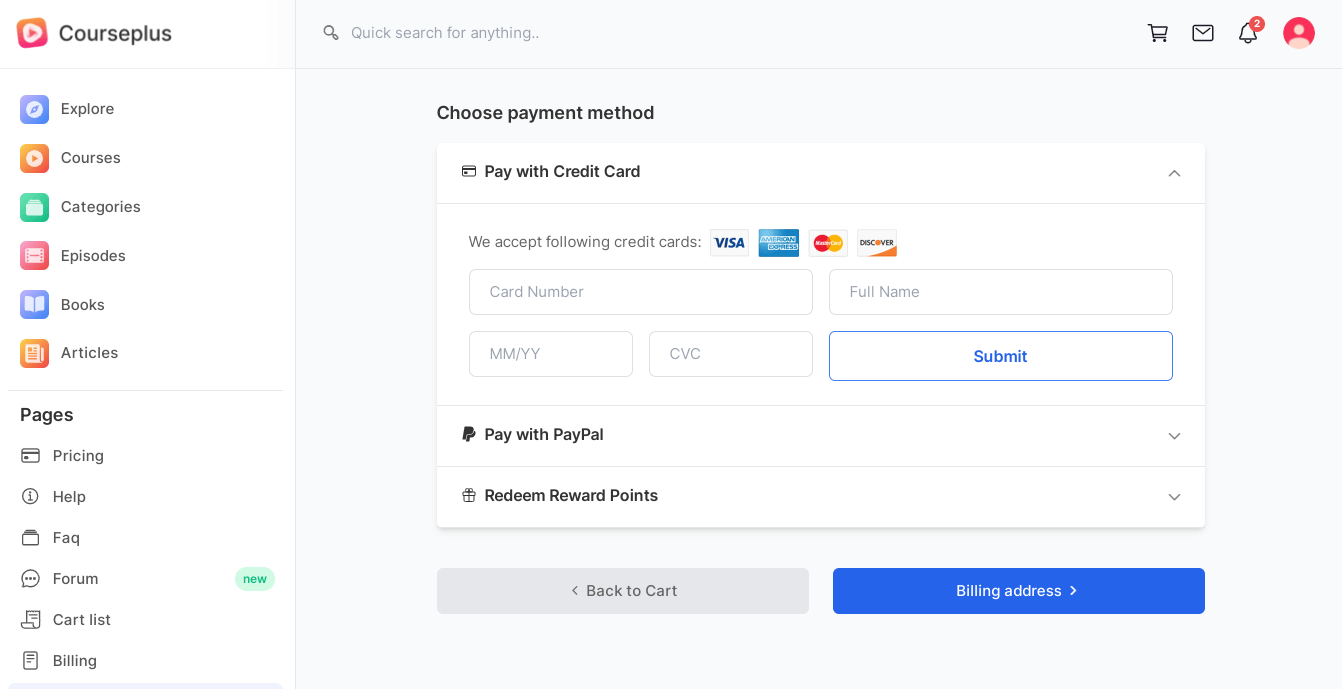Open the user profile avatar
Image resolution: width=1342 pixels, height=689 pixels.
coord(1299,33)
